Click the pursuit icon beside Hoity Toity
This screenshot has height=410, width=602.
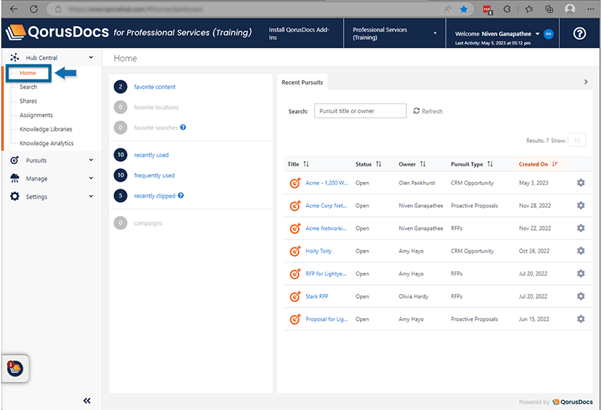point(295,251)
